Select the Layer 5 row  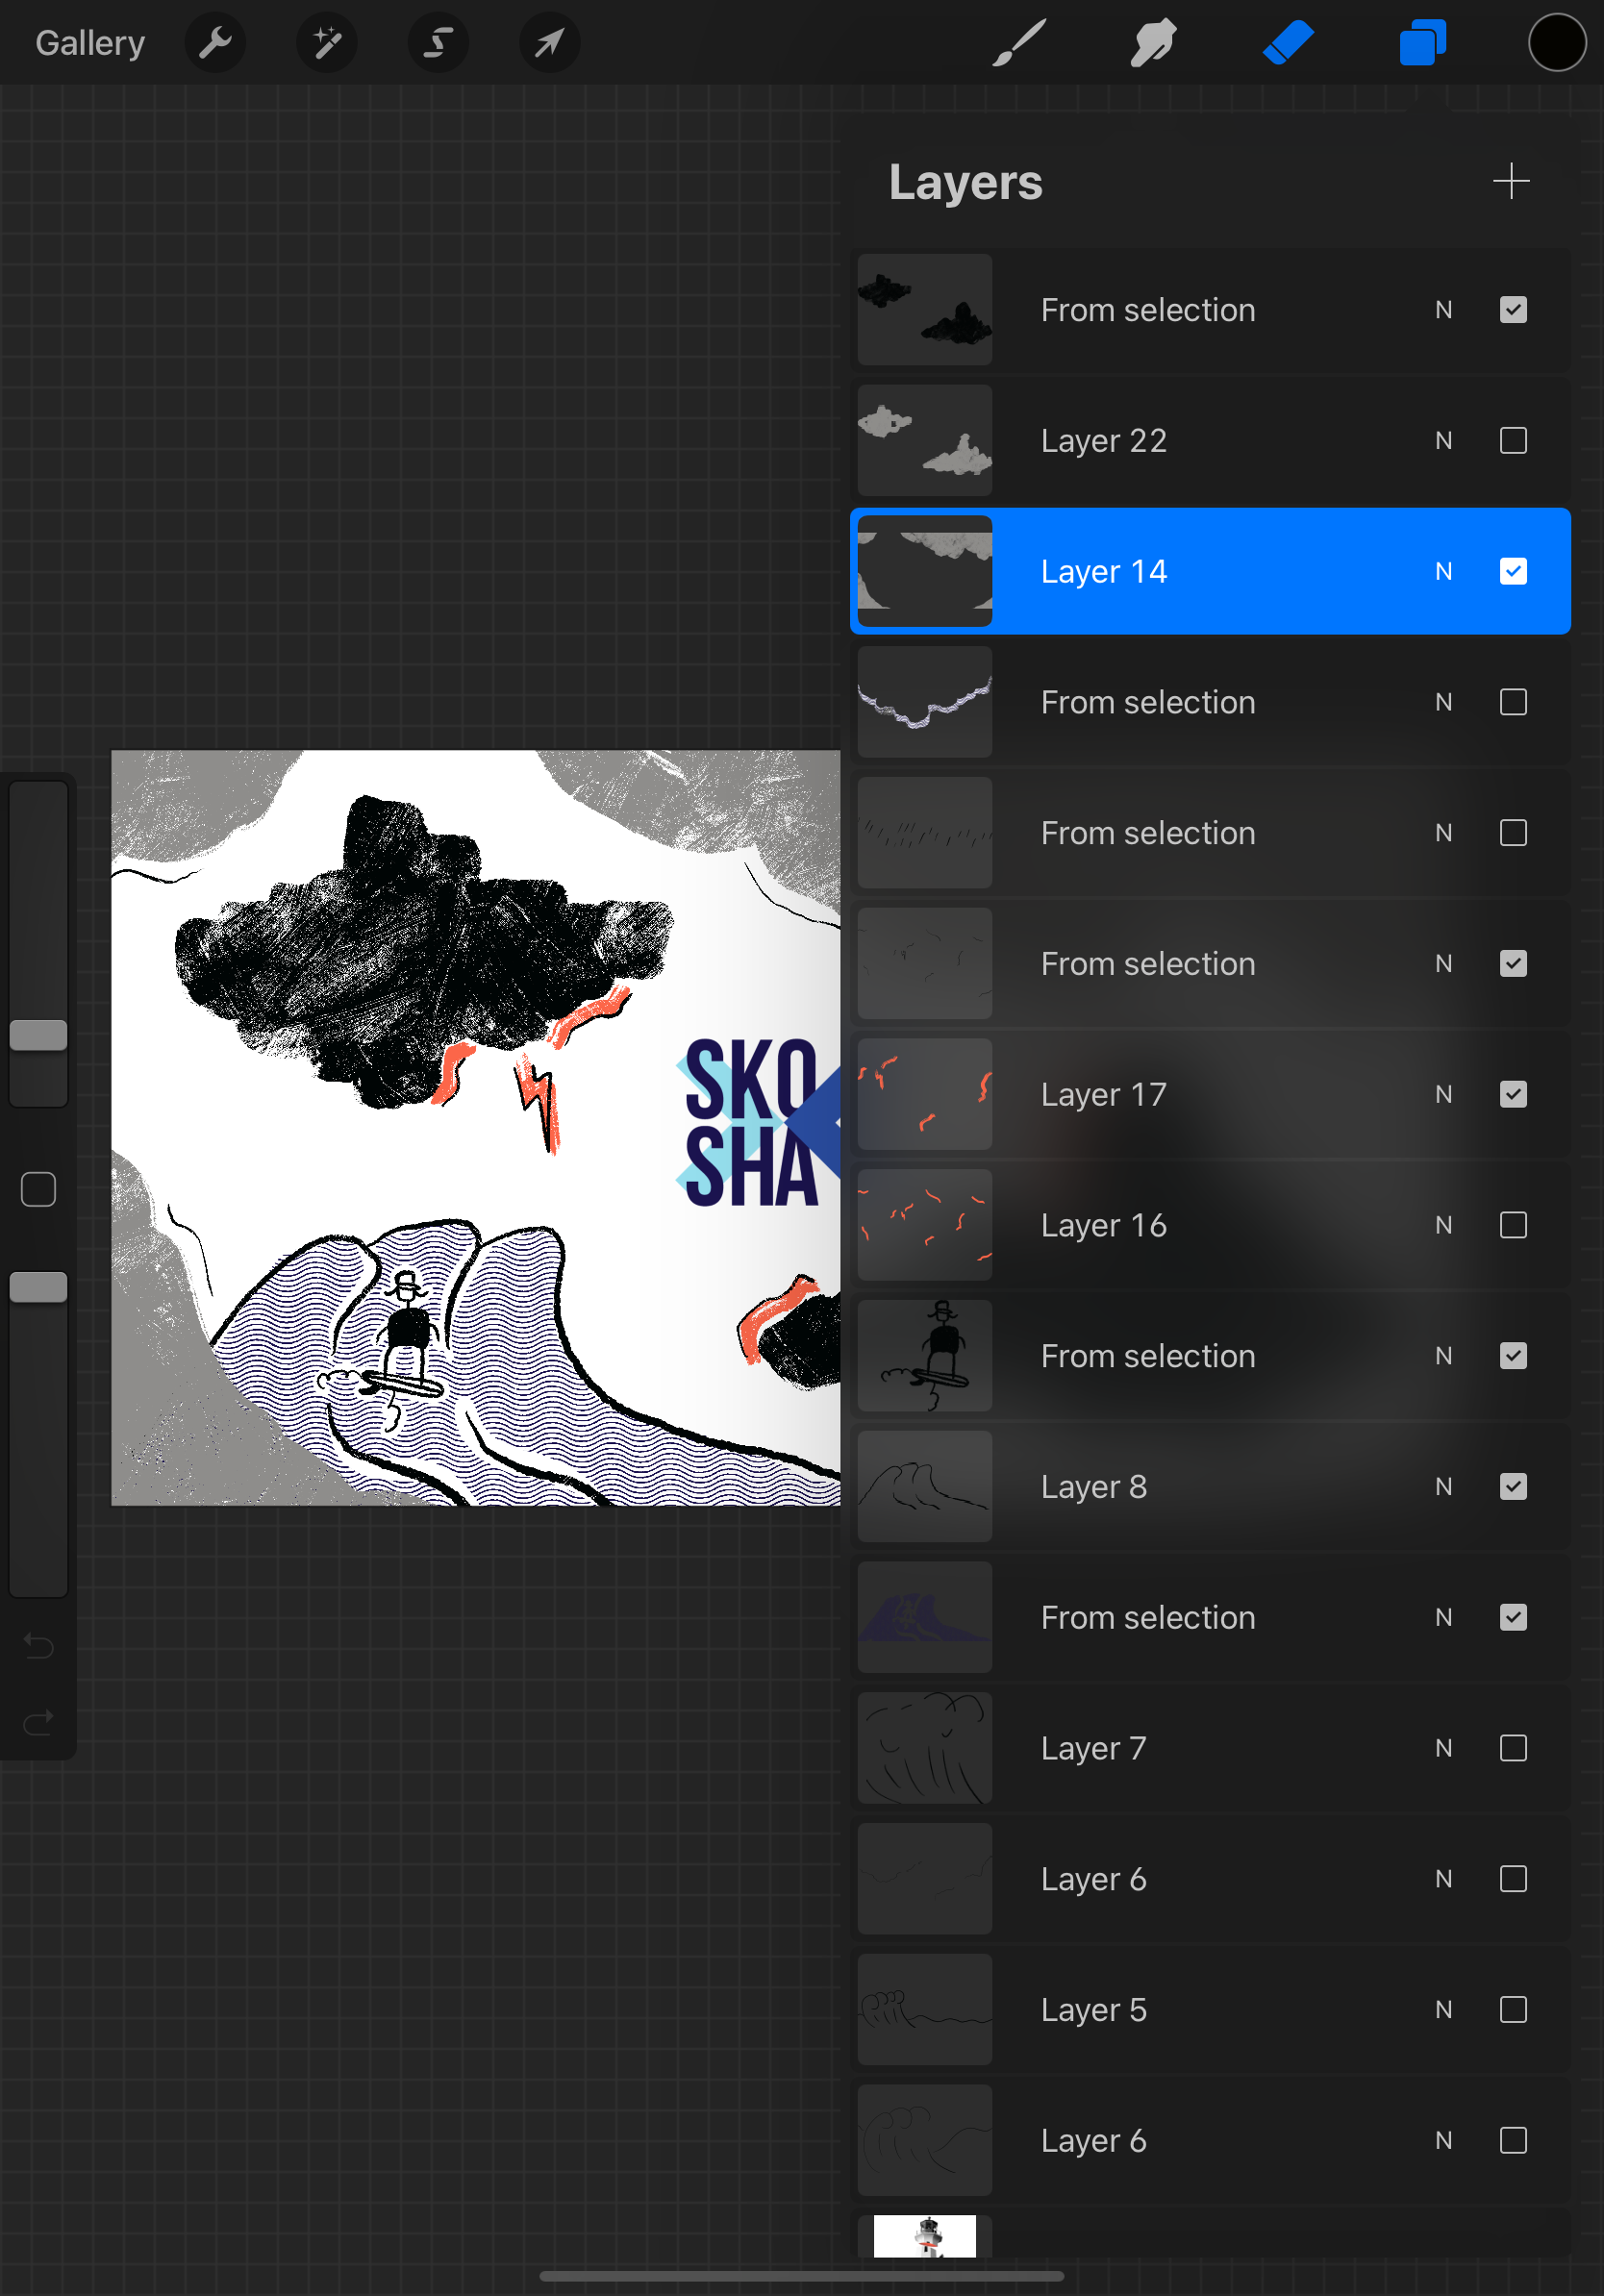(1210, 2010)
